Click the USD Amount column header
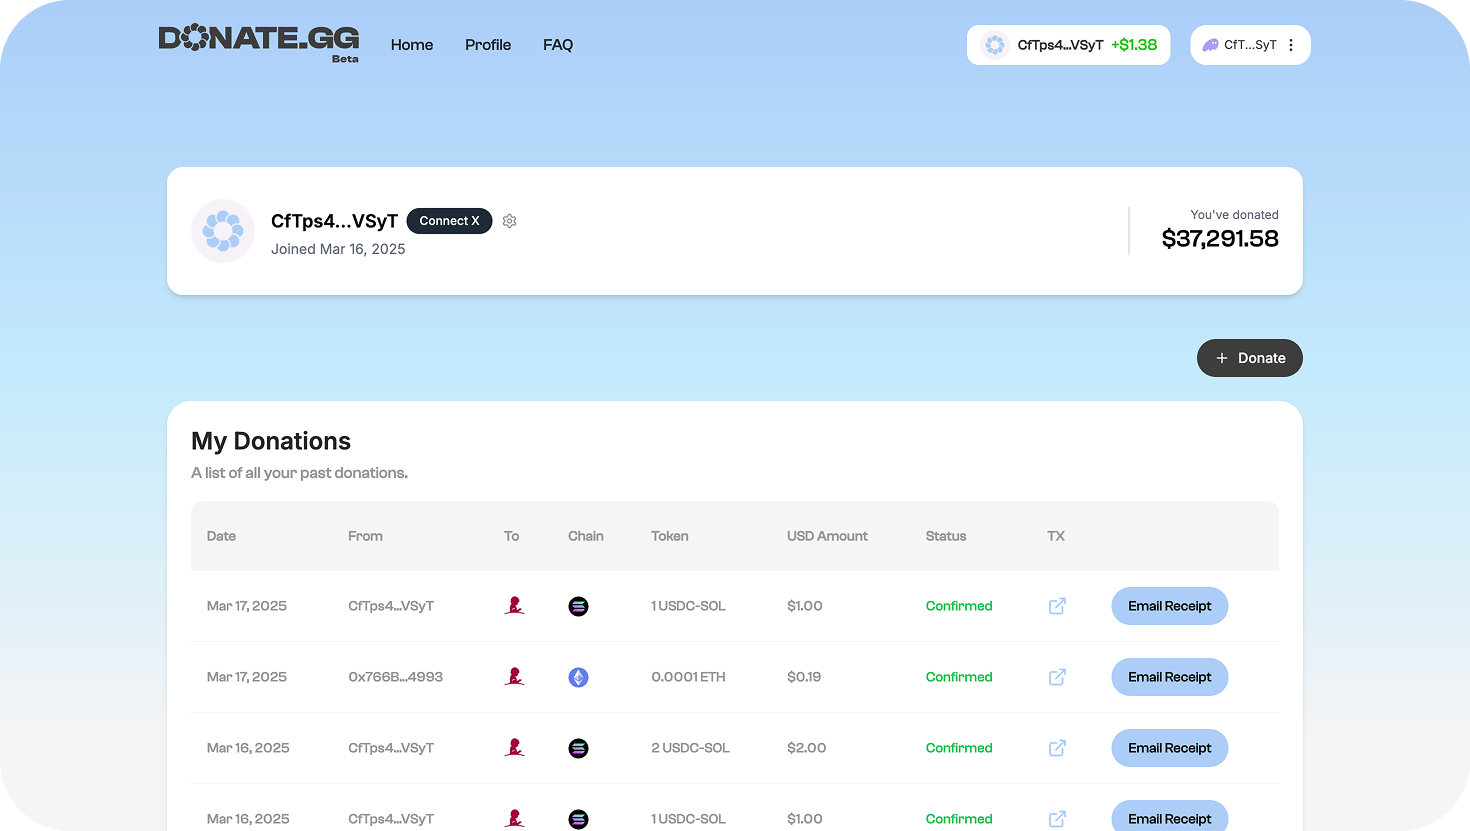Image resolution: width=1470 pixels, height=831 pixels. tap(827, 536)
